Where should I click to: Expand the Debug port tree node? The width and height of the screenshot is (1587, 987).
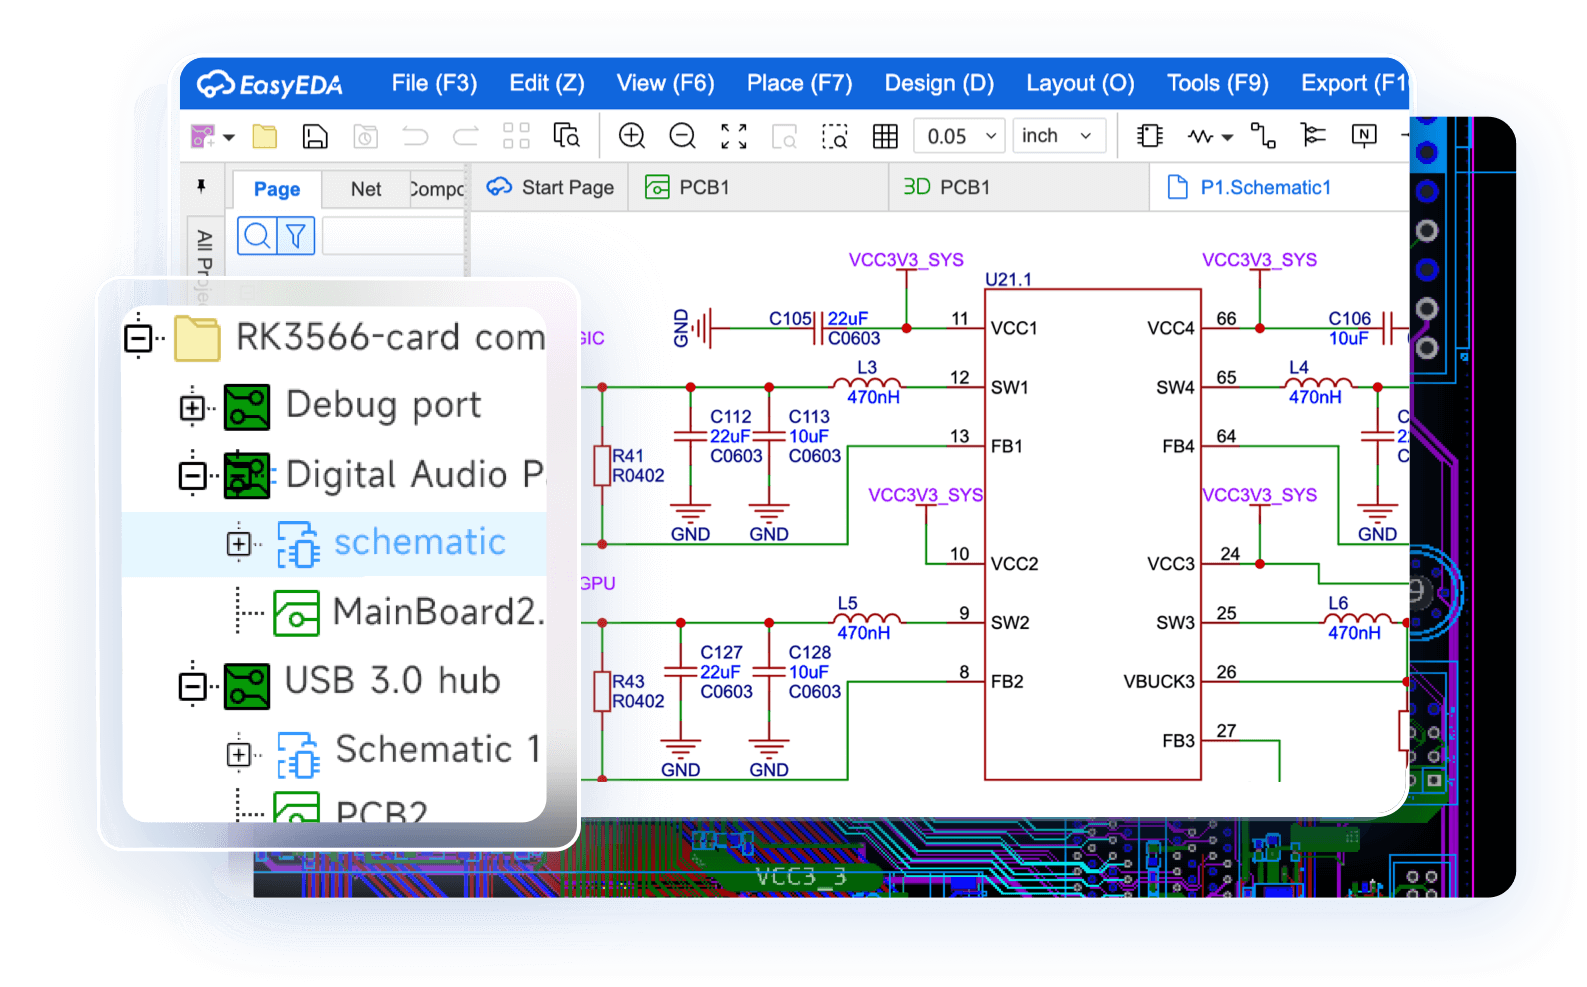(x=192, y=408)
